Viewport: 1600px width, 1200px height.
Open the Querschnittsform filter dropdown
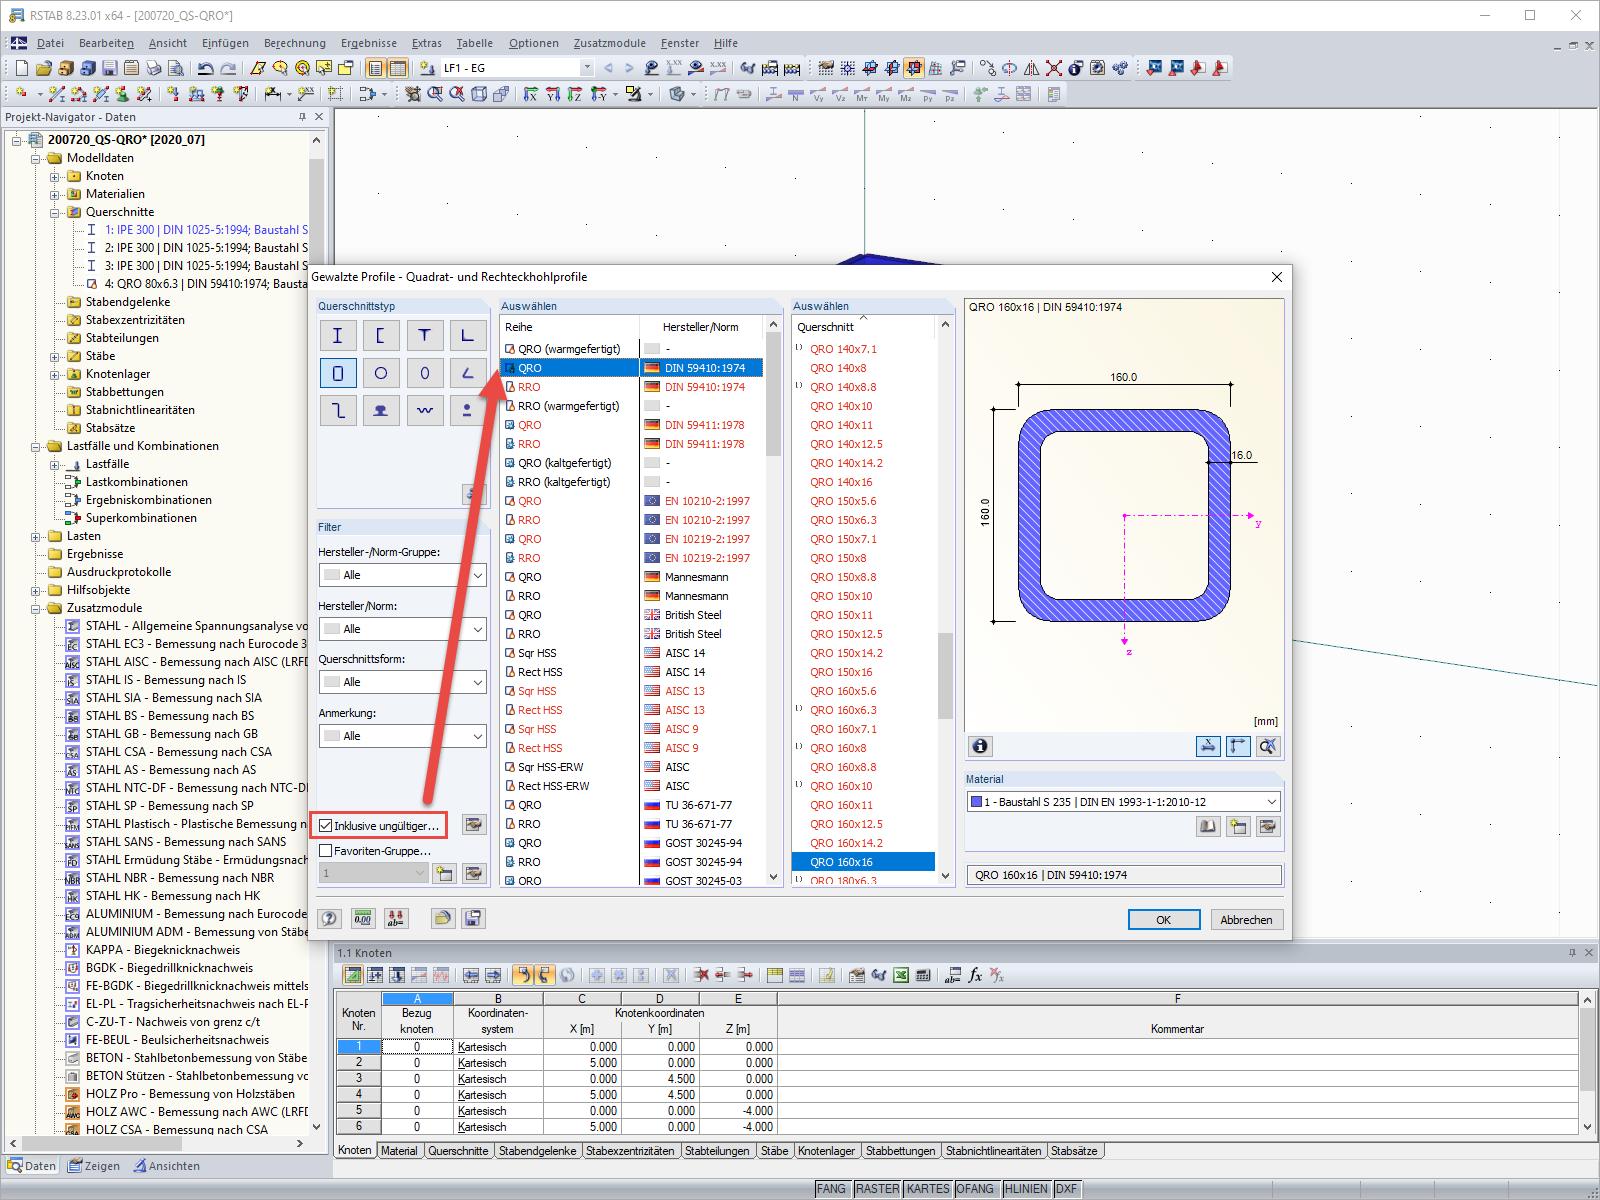coord(403,682)
